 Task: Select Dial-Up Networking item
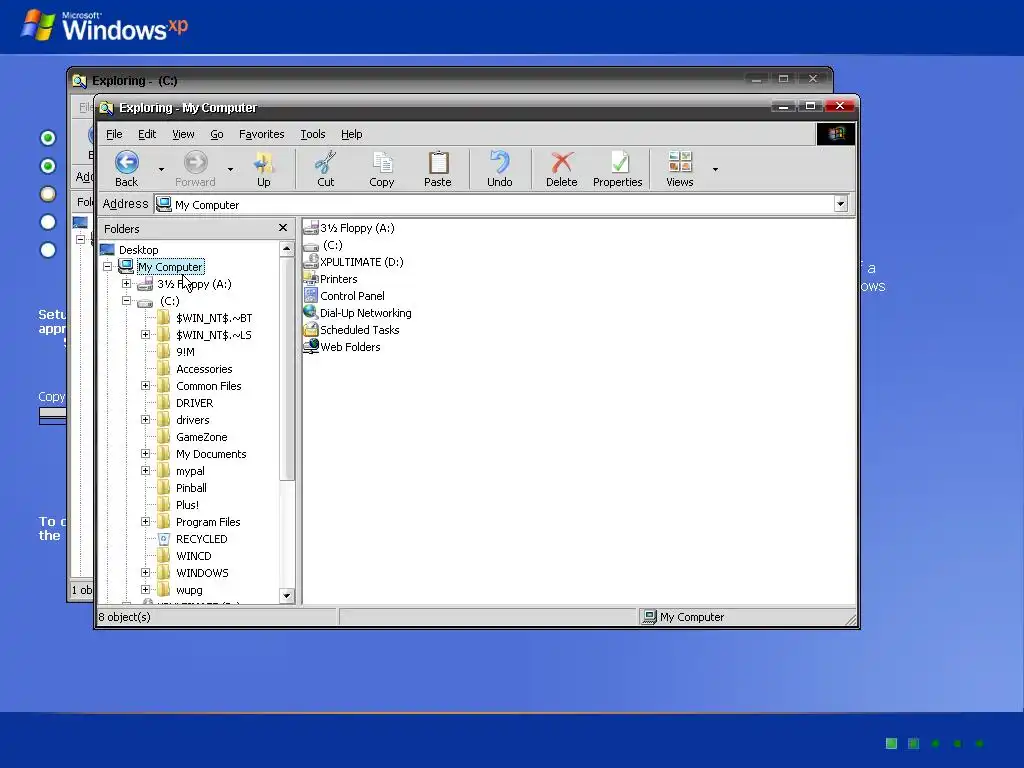[358, 313]
